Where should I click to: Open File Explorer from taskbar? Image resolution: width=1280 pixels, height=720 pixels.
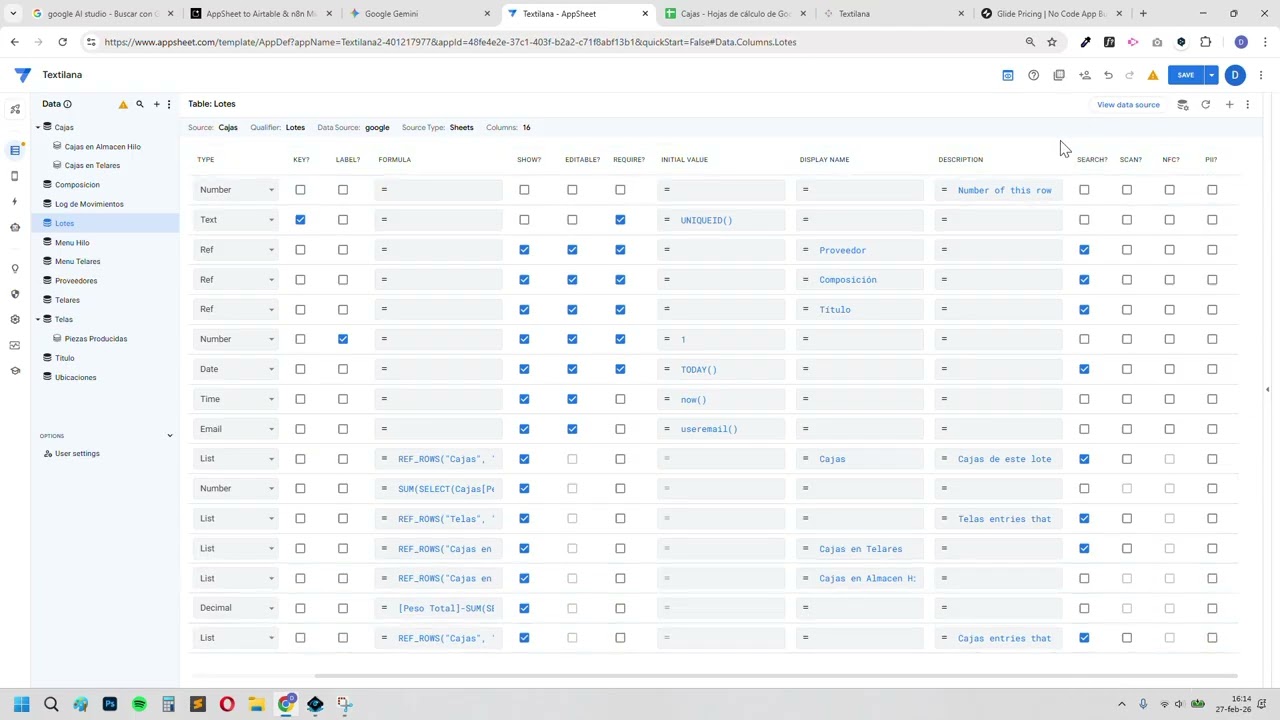(x=256, y=704)
